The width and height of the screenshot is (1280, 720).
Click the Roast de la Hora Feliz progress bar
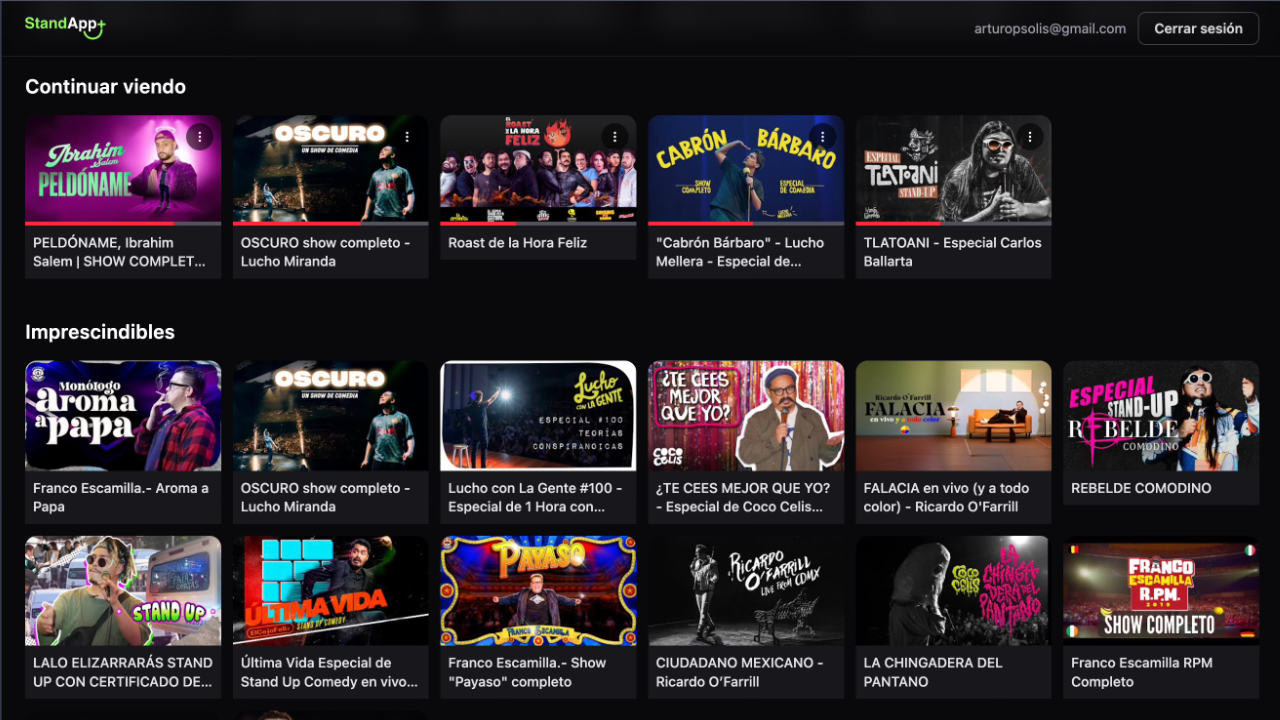tap(538, 223)
